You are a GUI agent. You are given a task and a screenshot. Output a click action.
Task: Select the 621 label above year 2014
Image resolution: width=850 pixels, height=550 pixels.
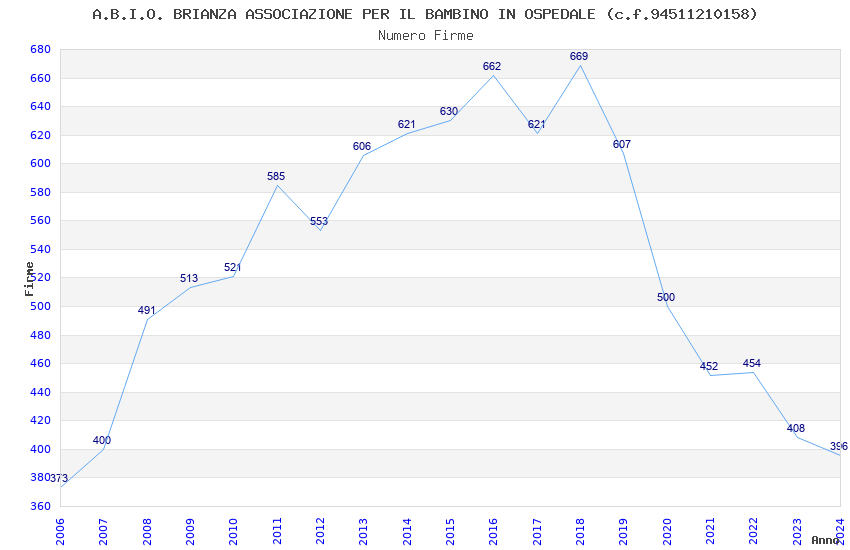(407, 125)
